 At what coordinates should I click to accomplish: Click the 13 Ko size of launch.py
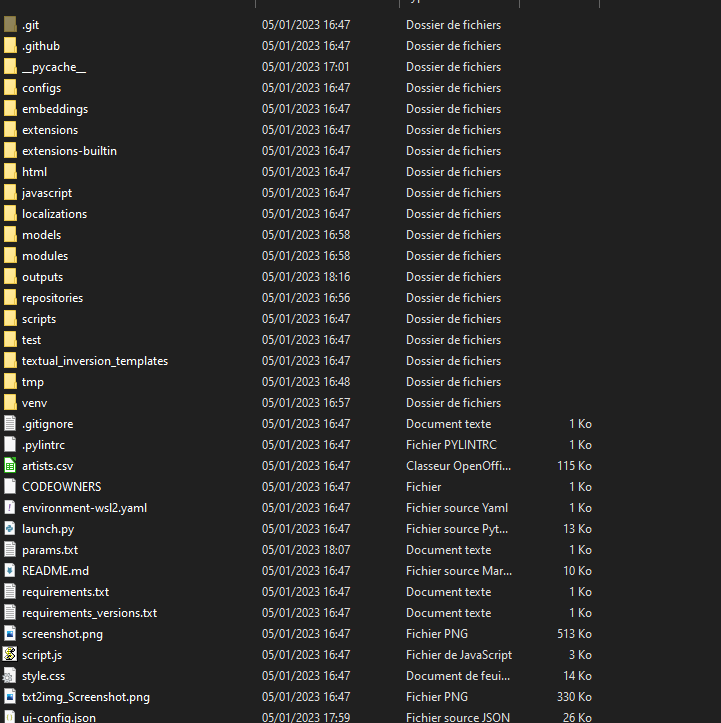578,529
